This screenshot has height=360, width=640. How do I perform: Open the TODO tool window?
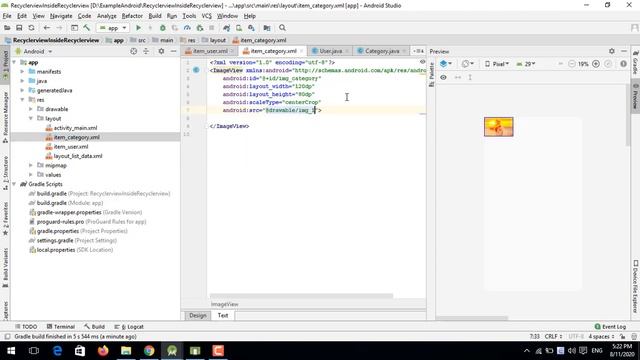pyautogui.click(x=26, y=327)
